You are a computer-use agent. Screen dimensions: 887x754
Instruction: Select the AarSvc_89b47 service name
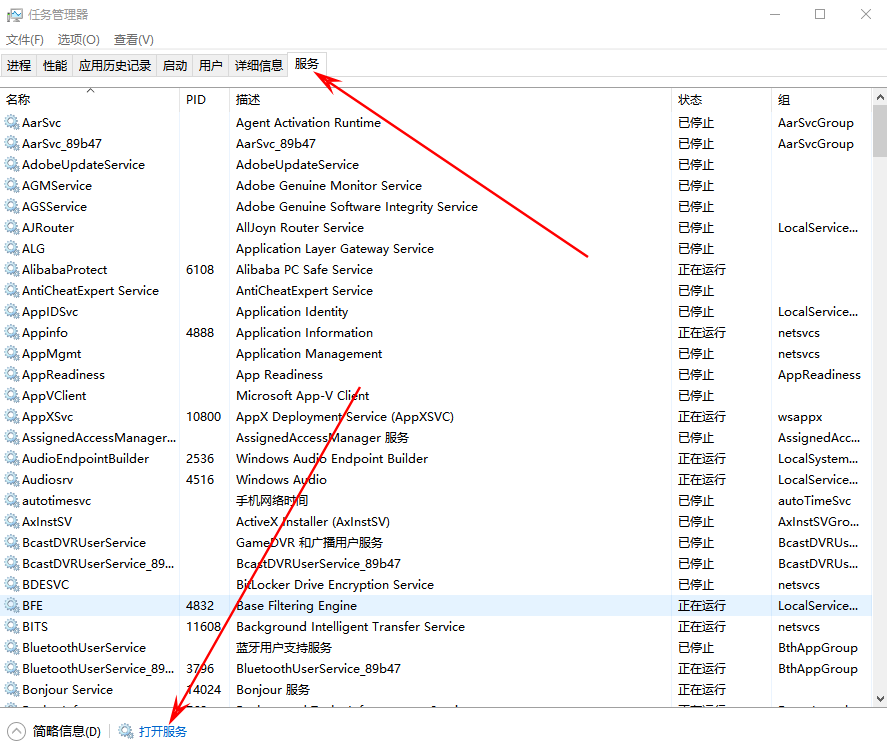(x=62, y=144)
